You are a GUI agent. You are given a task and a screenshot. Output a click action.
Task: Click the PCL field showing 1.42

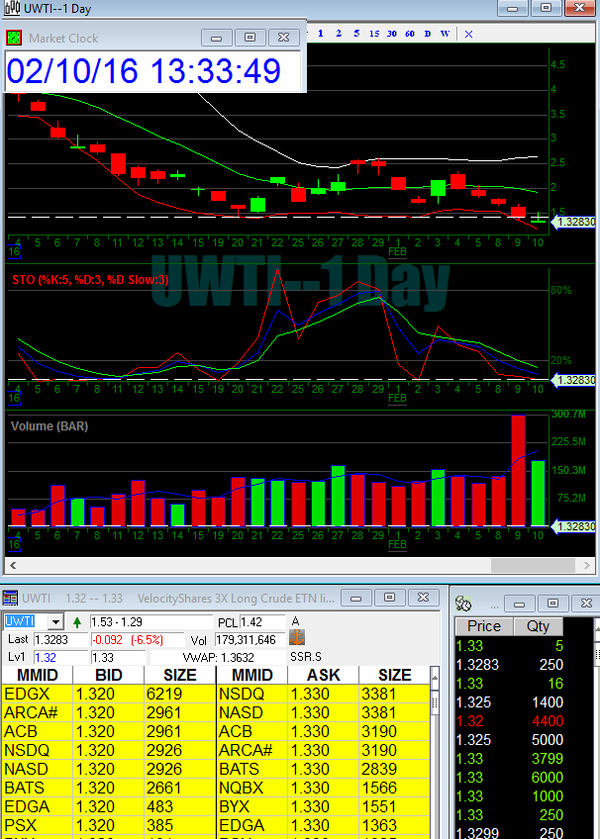click(262, 622)
